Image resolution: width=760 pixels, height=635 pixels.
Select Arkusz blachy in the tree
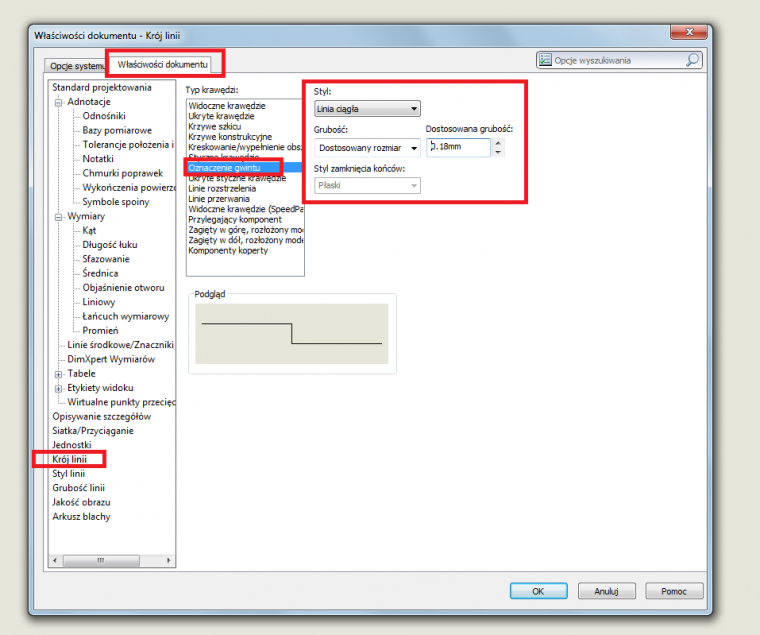click(81, 516)
